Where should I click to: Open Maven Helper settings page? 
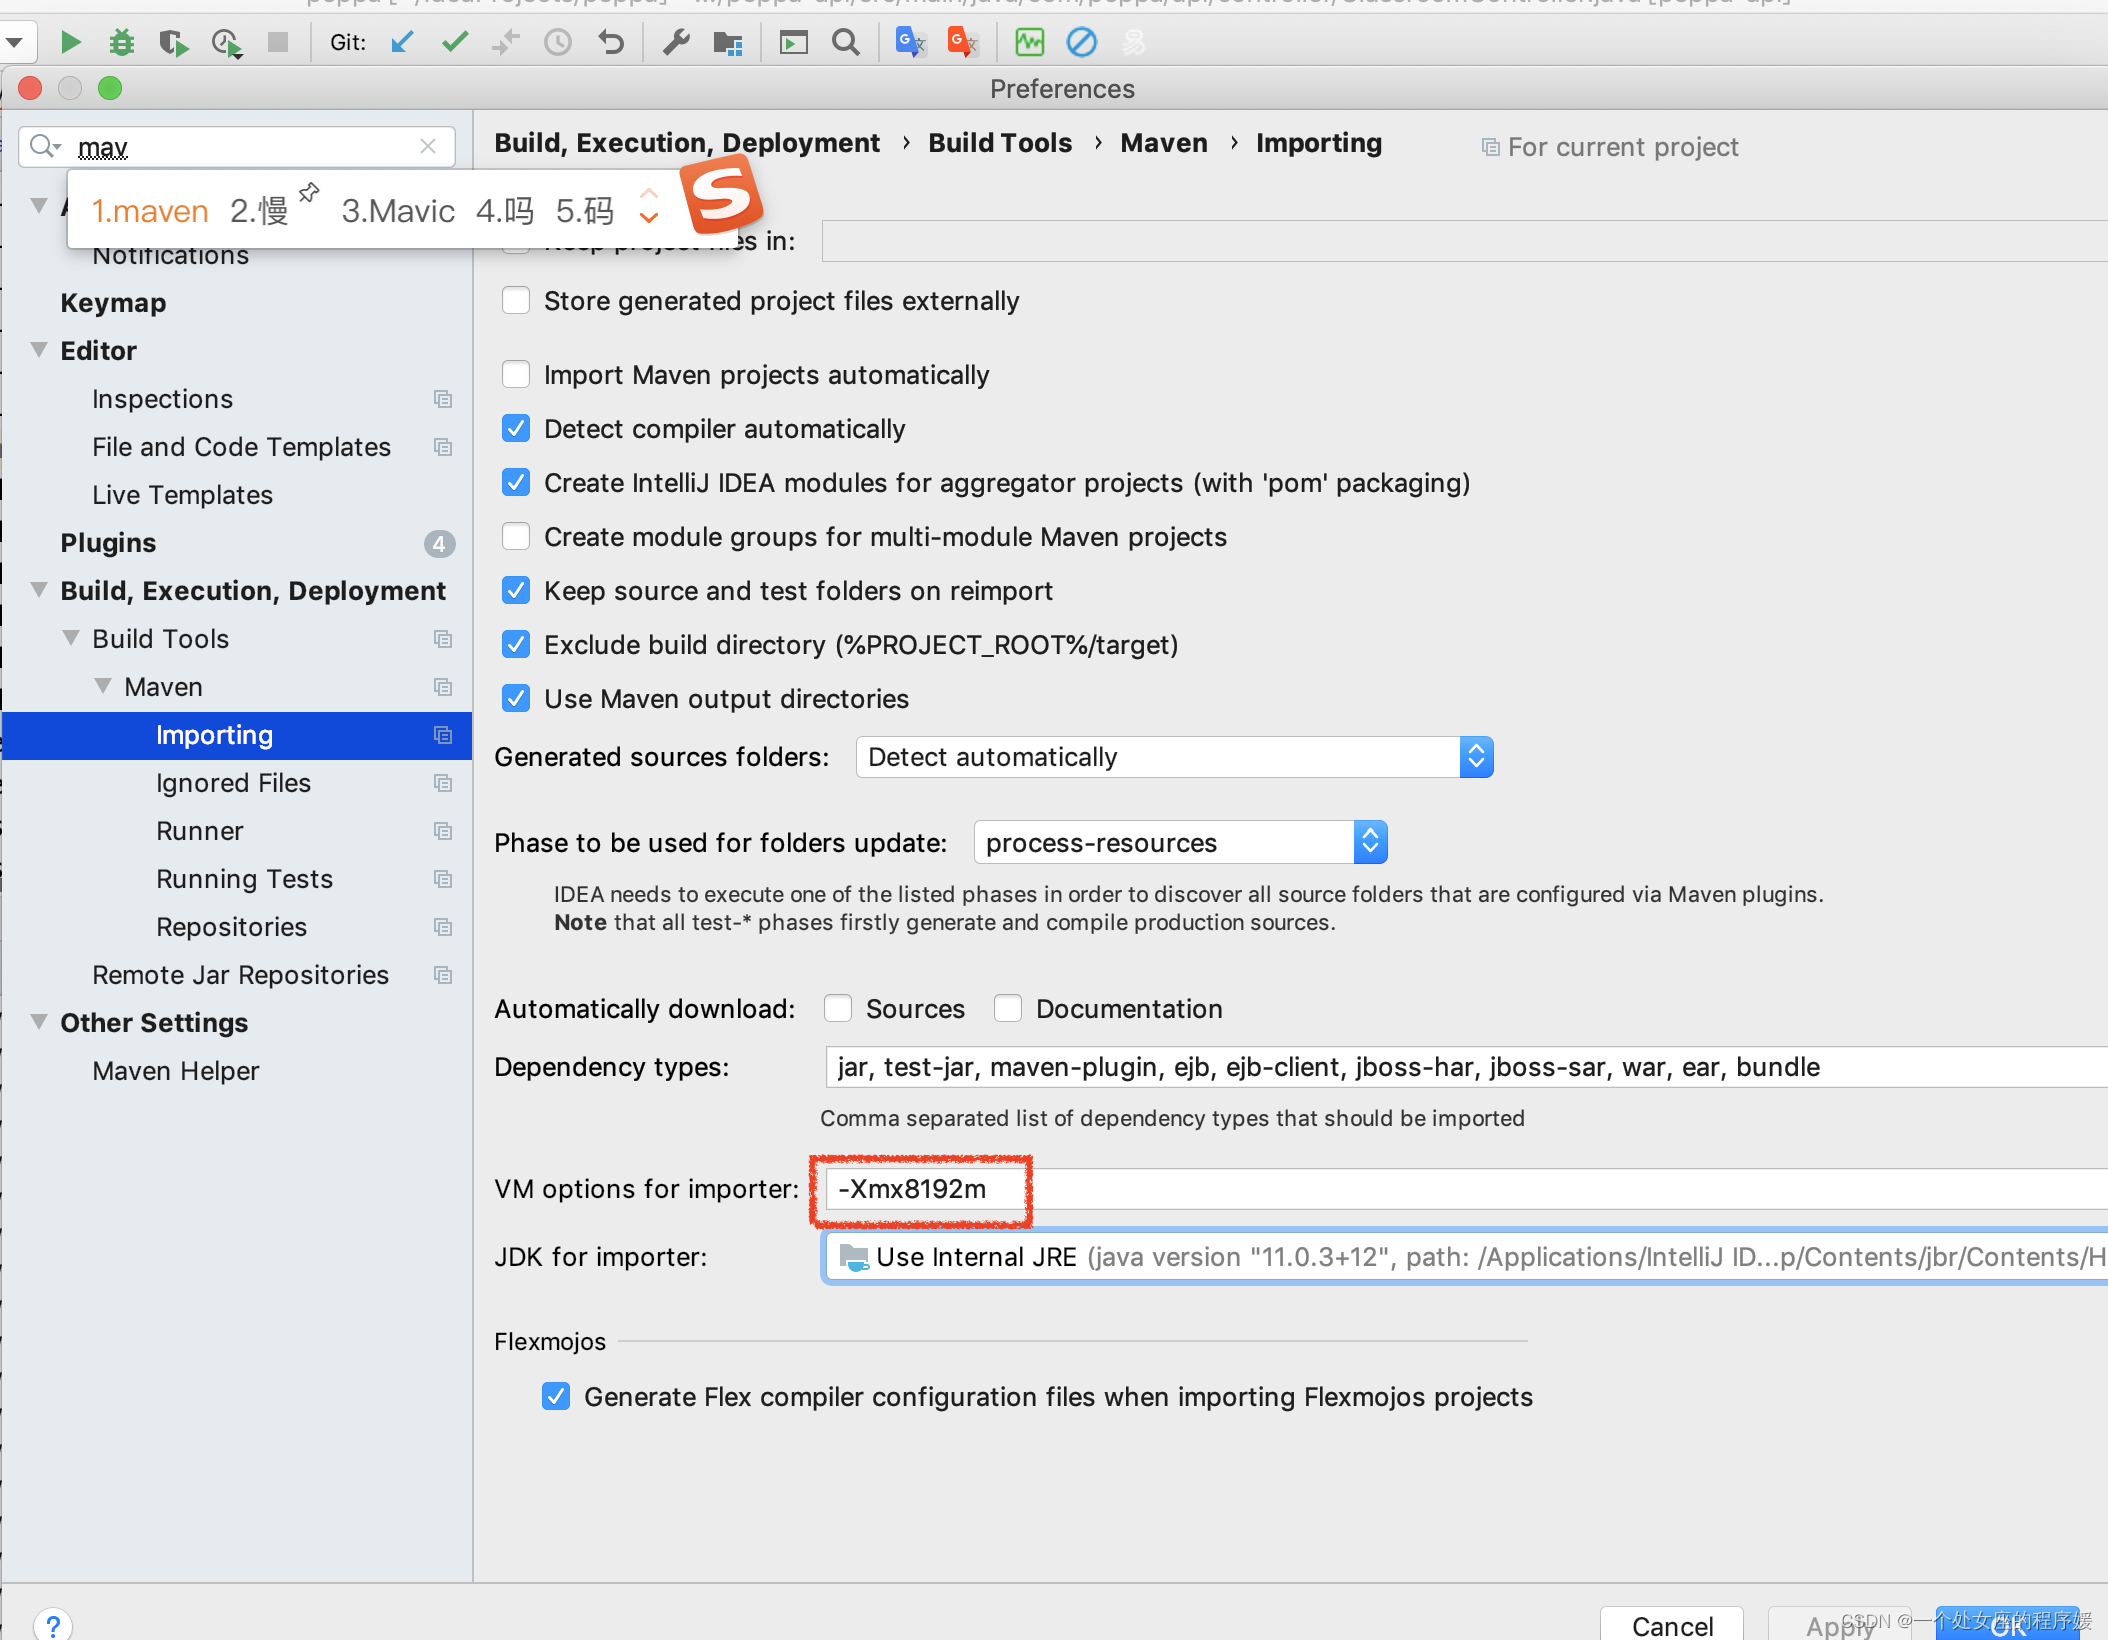175,1071
